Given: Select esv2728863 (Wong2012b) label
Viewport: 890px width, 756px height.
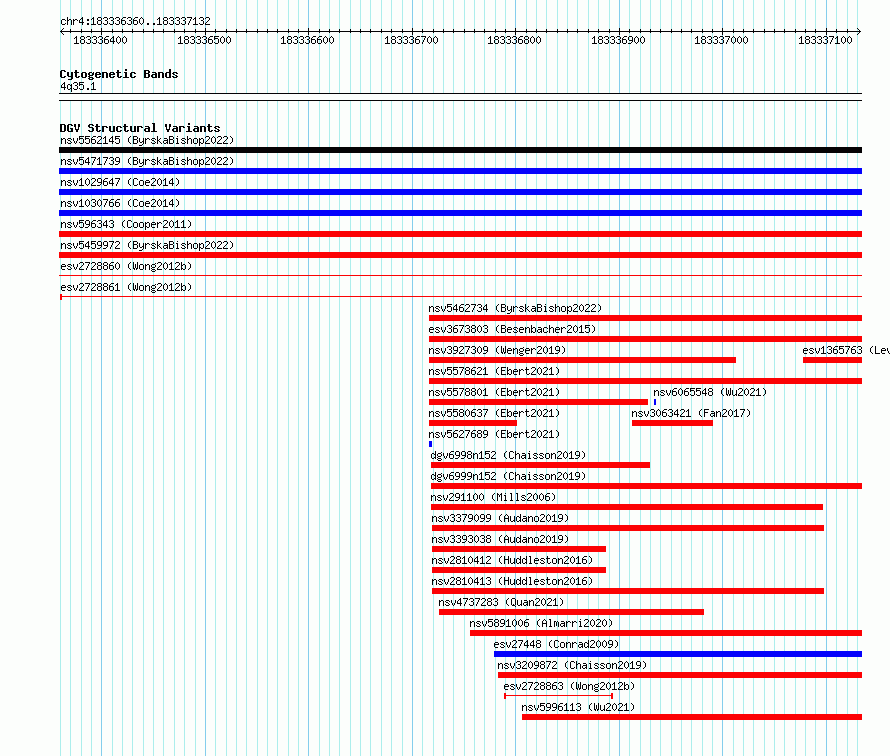Looking at the screenshot, I should (569, 686).
